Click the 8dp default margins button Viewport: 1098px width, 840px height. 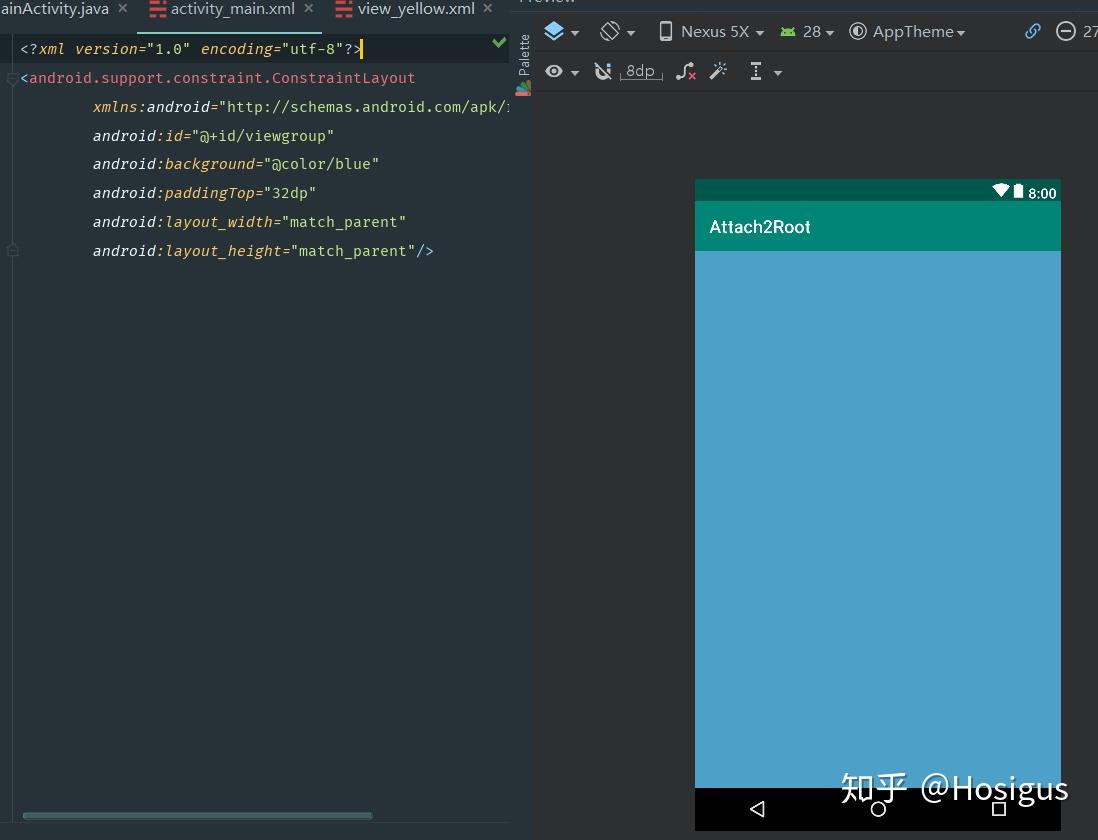coord(640,72)
